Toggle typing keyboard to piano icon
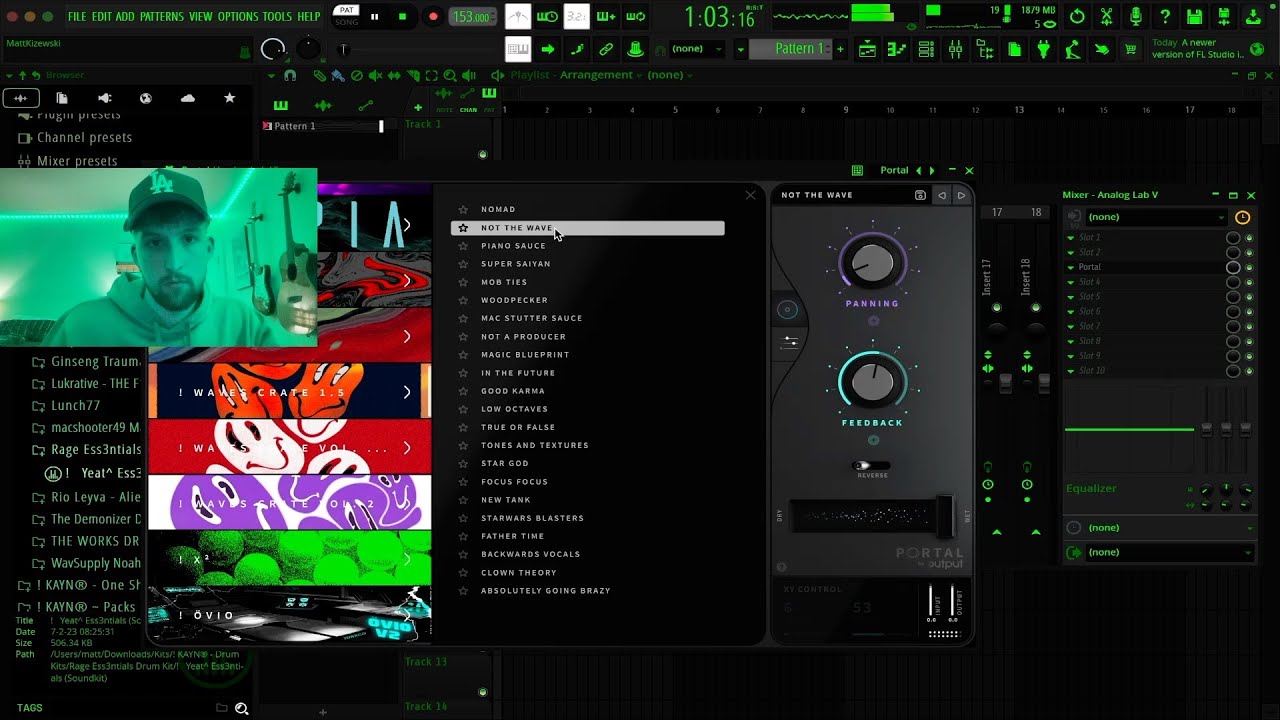Viewport: 1280px width, 720px height. point(518,49)
